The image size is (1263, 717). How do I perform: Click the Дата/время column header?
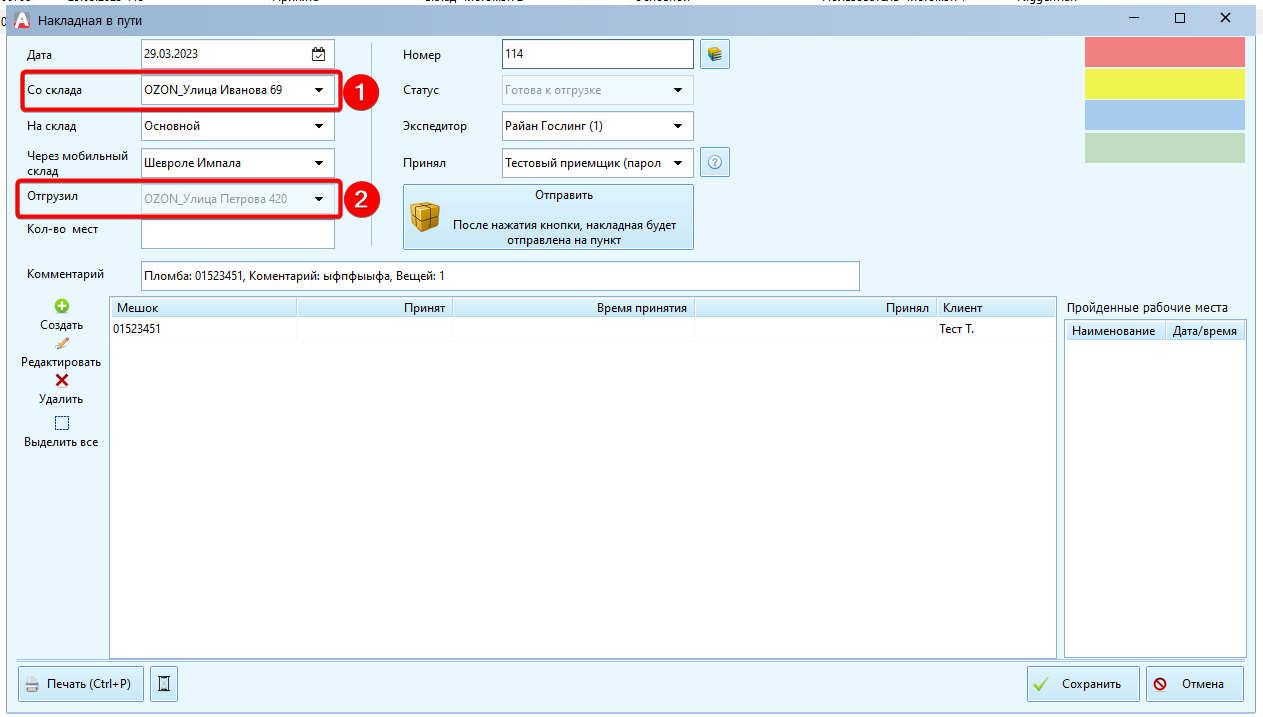[x=1206, y=331]
